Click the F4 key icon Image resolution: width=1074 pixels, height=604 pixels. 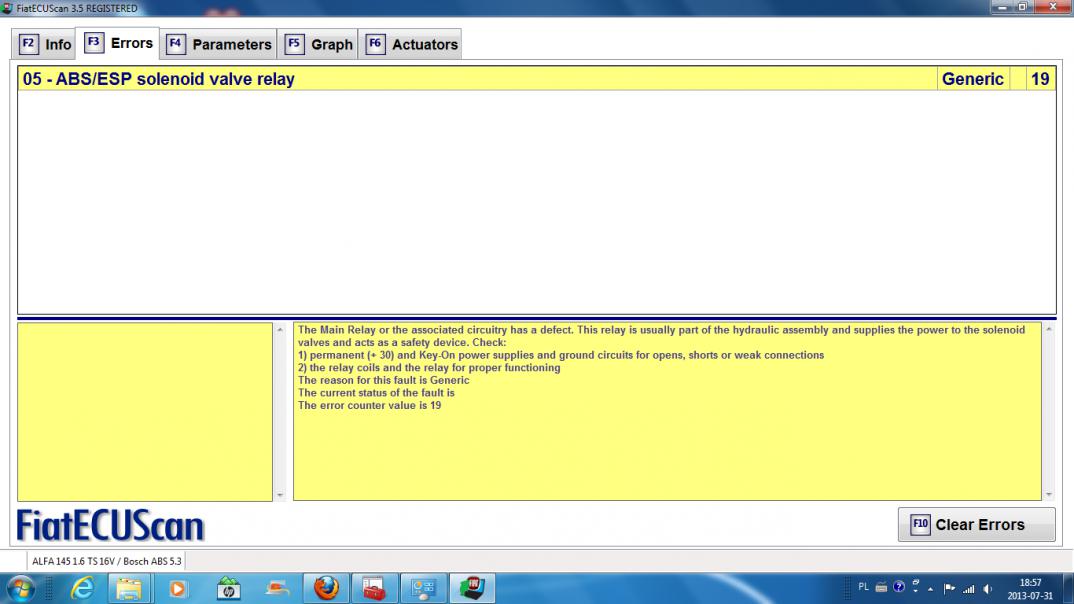[175, 44]
